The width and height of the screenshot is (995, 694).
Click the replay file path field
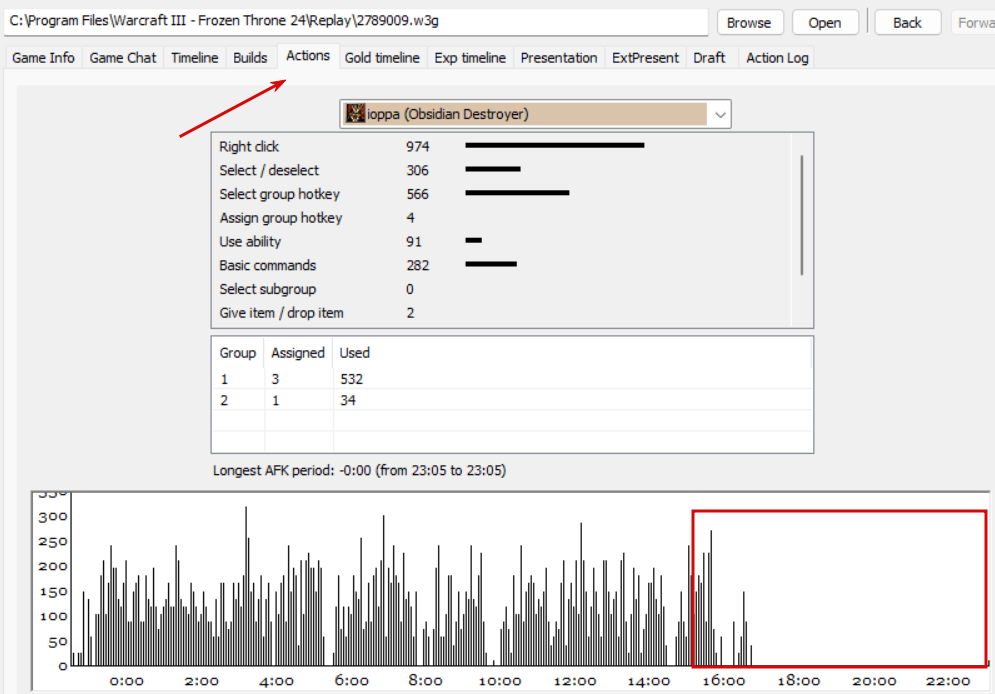(355, 22)
